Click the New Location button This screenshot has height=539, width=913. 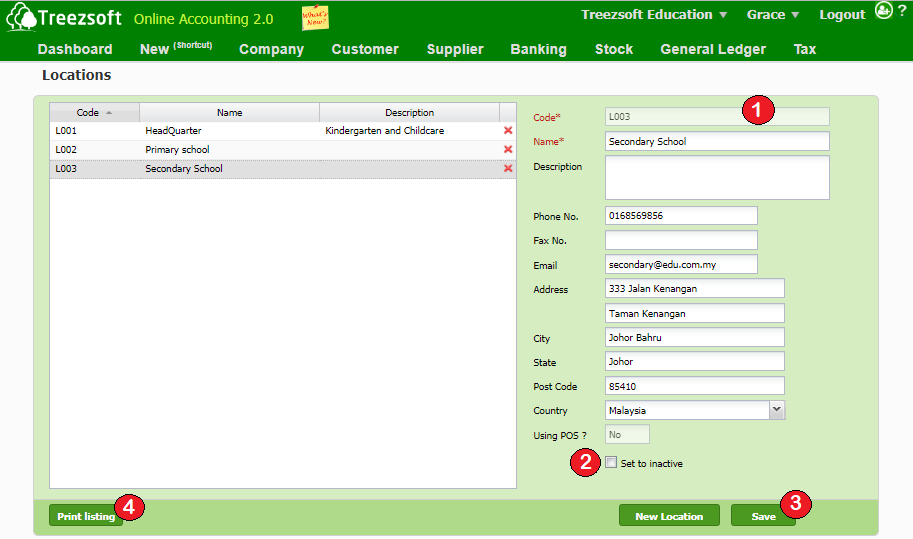pos(668,516)
